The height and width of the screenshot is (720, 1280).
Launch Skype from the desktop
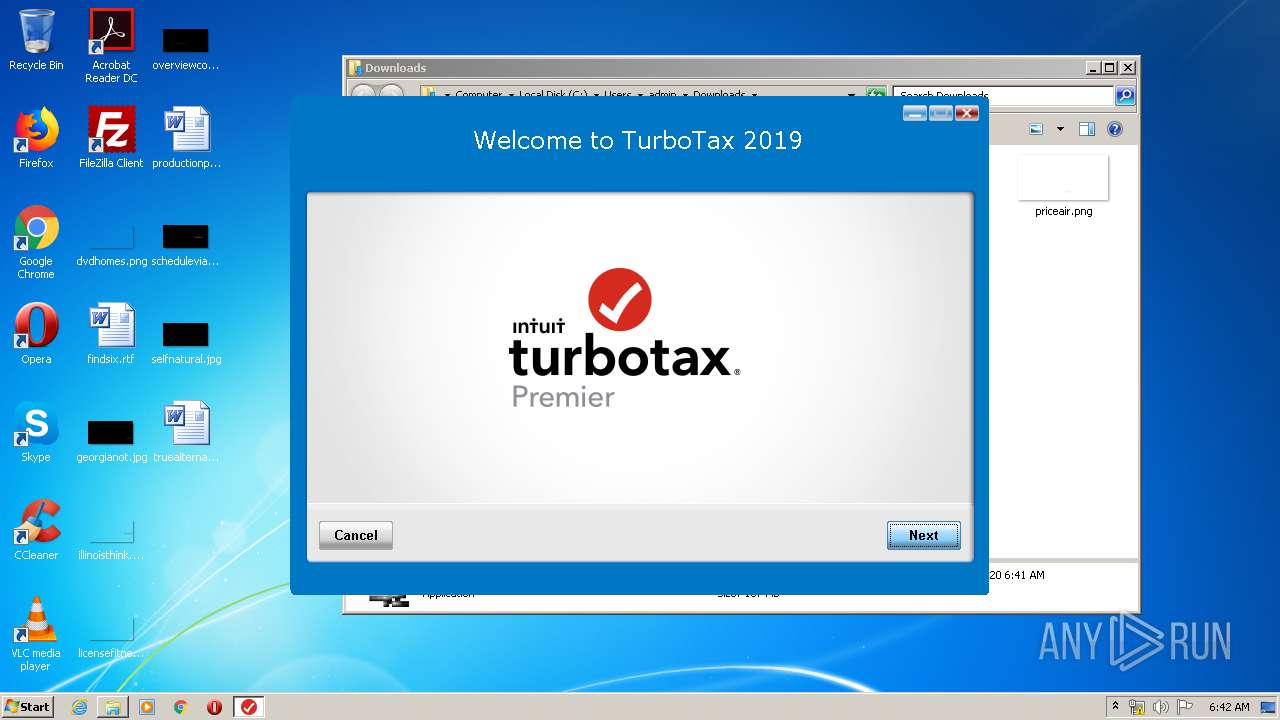pos(36,431)
